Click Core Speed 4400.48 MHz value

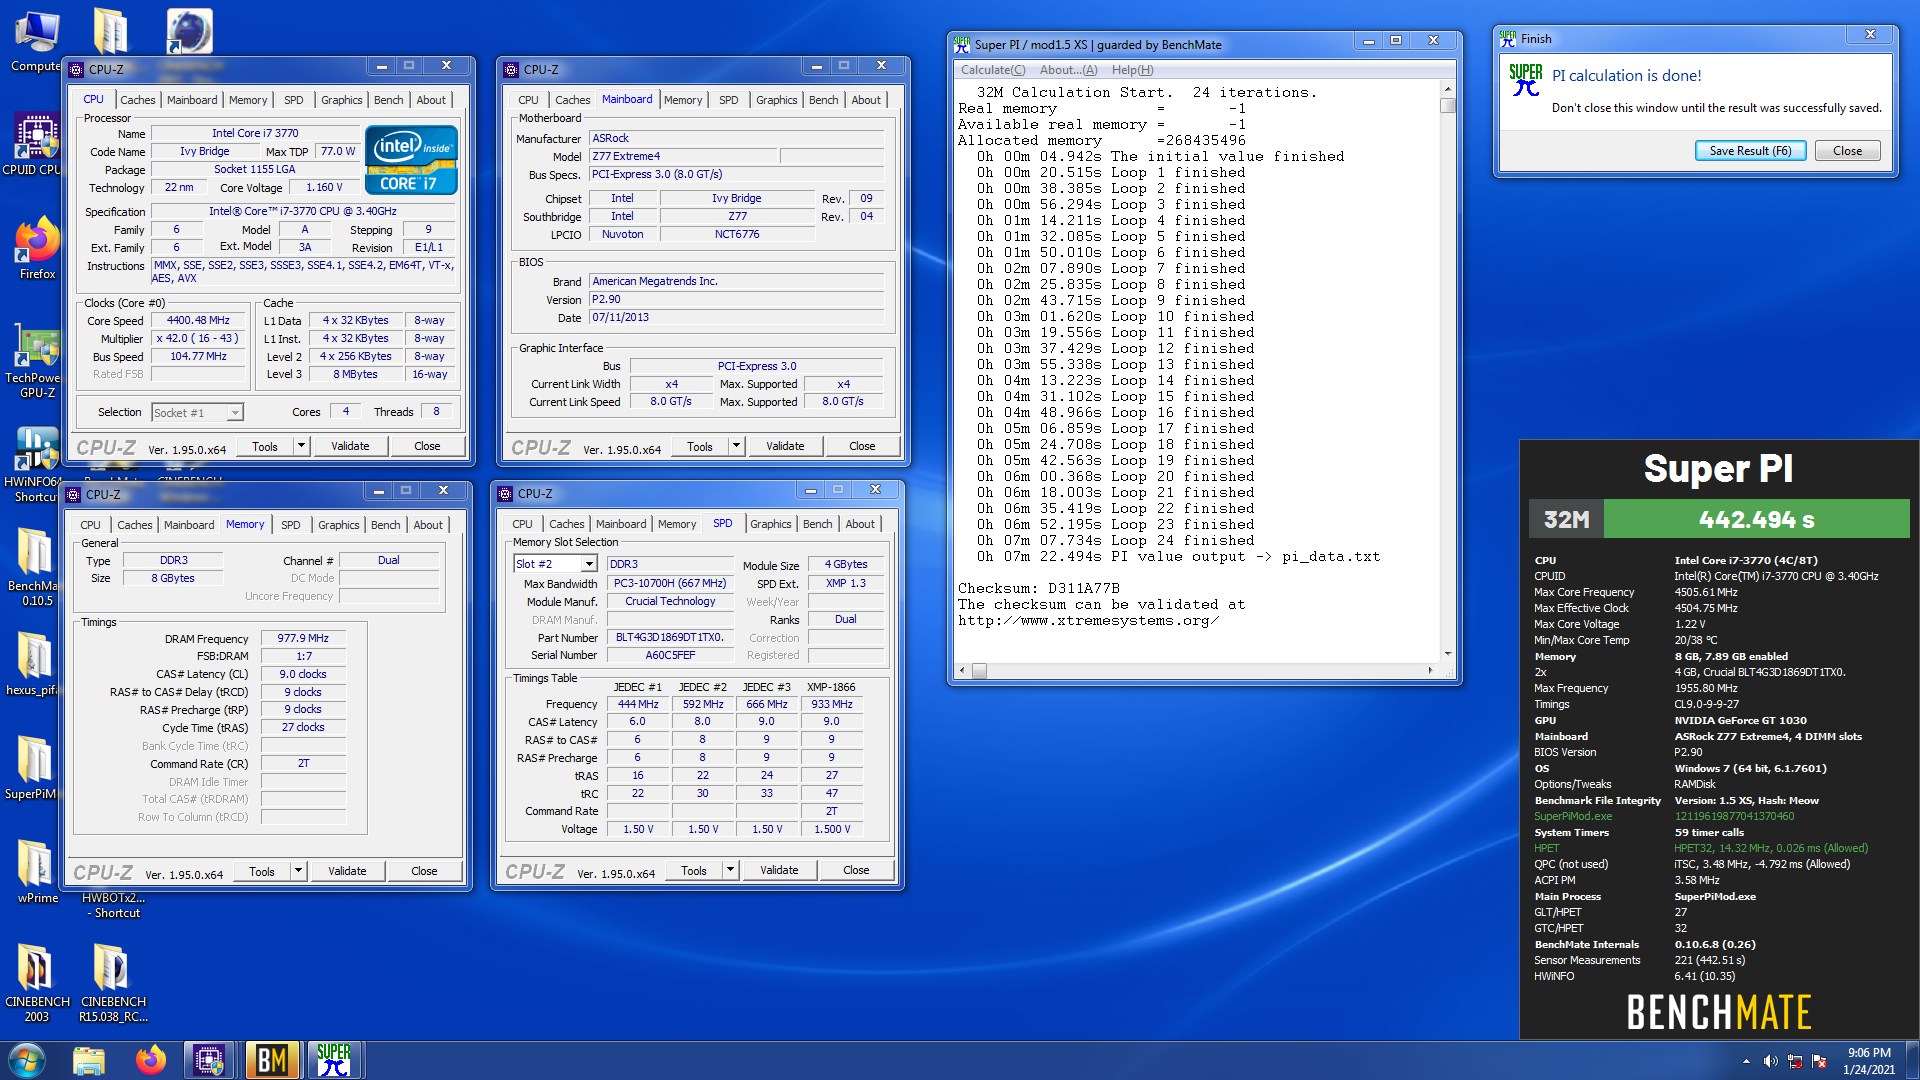tap(199, 320)
